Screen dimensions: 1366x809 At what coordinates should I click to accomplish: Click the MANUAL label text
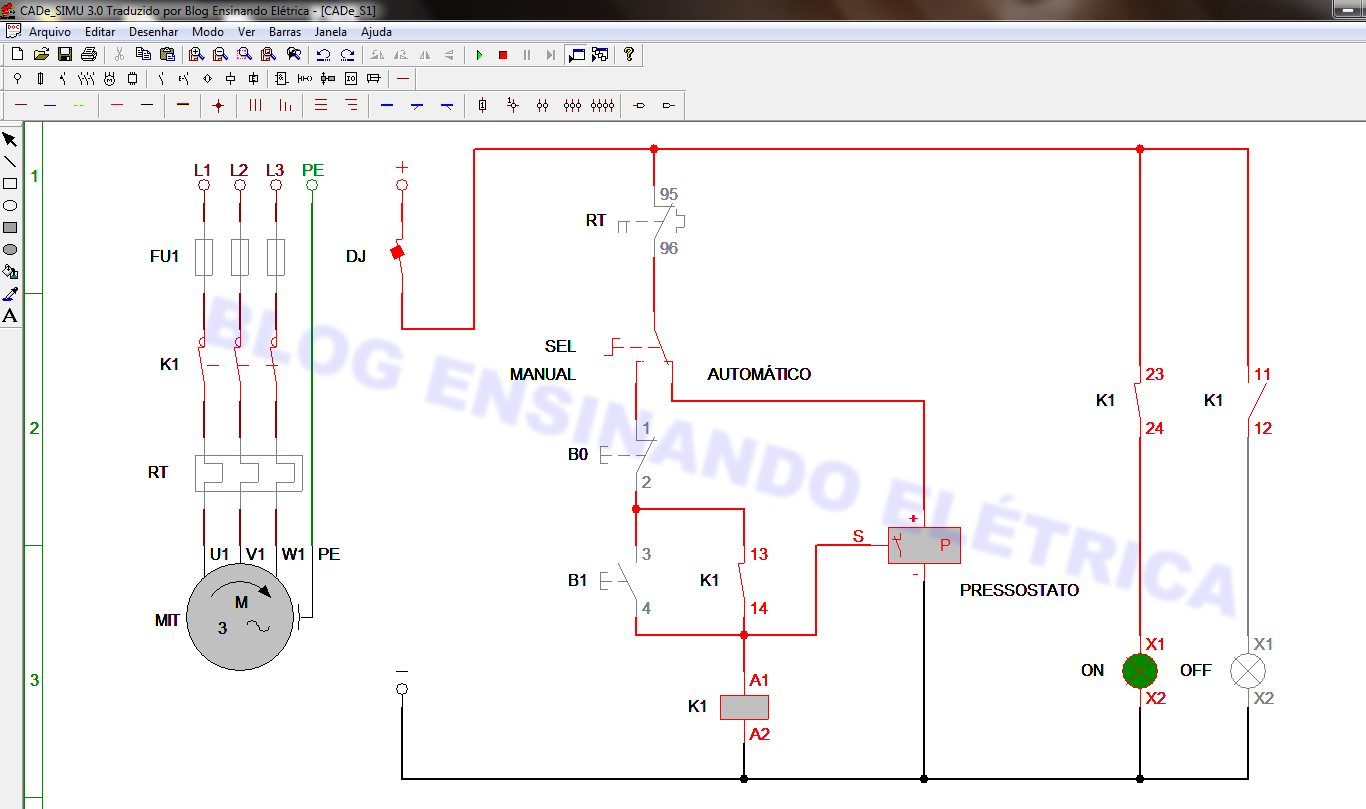point(543,374)
